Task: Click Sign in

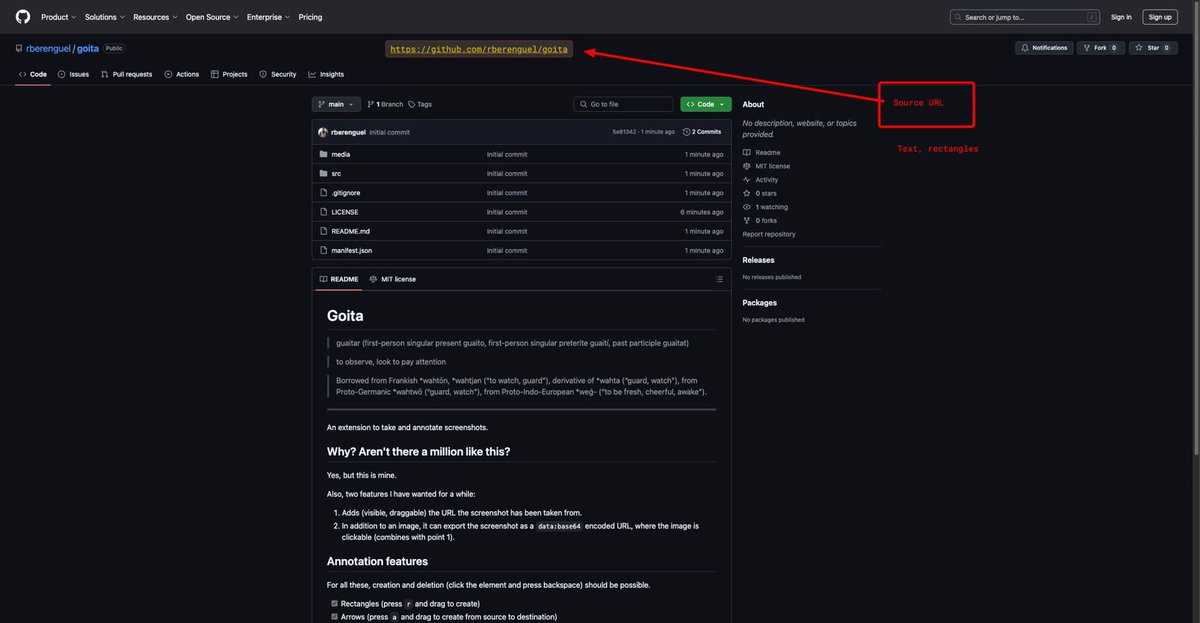Action: (1122, 17)
